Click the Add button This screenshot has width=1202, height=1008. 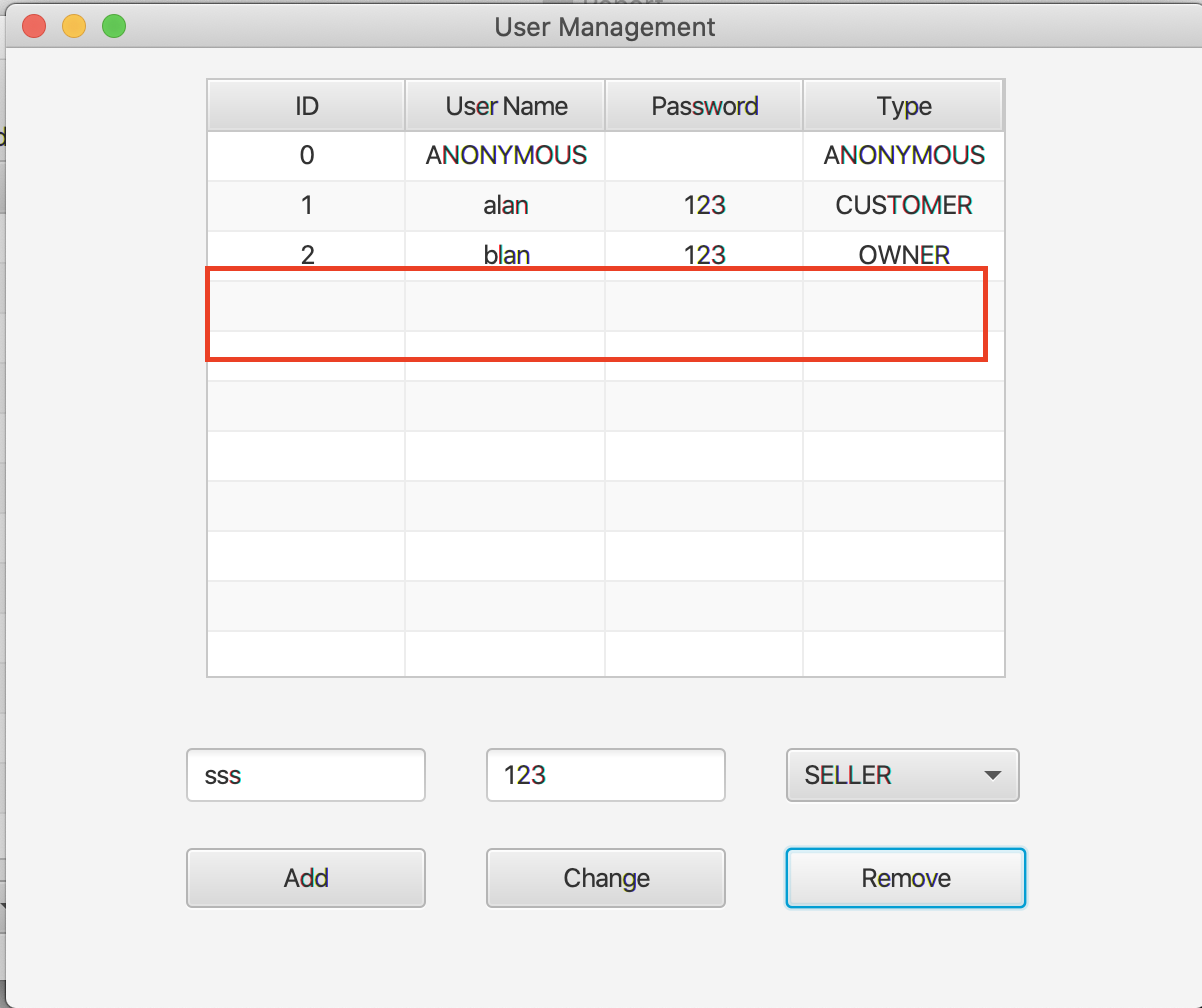(305, 878)
